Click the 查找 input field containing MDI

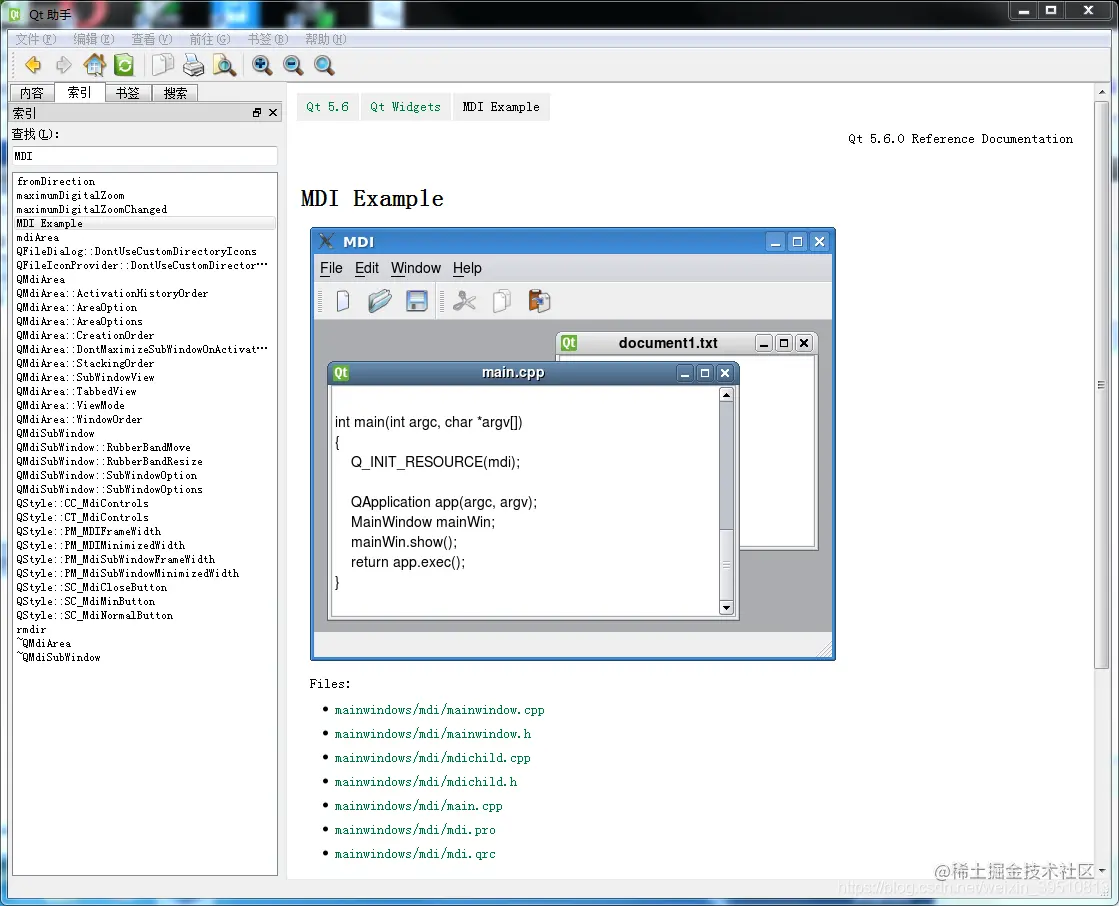pyautogui.click(x=145, y=156)
